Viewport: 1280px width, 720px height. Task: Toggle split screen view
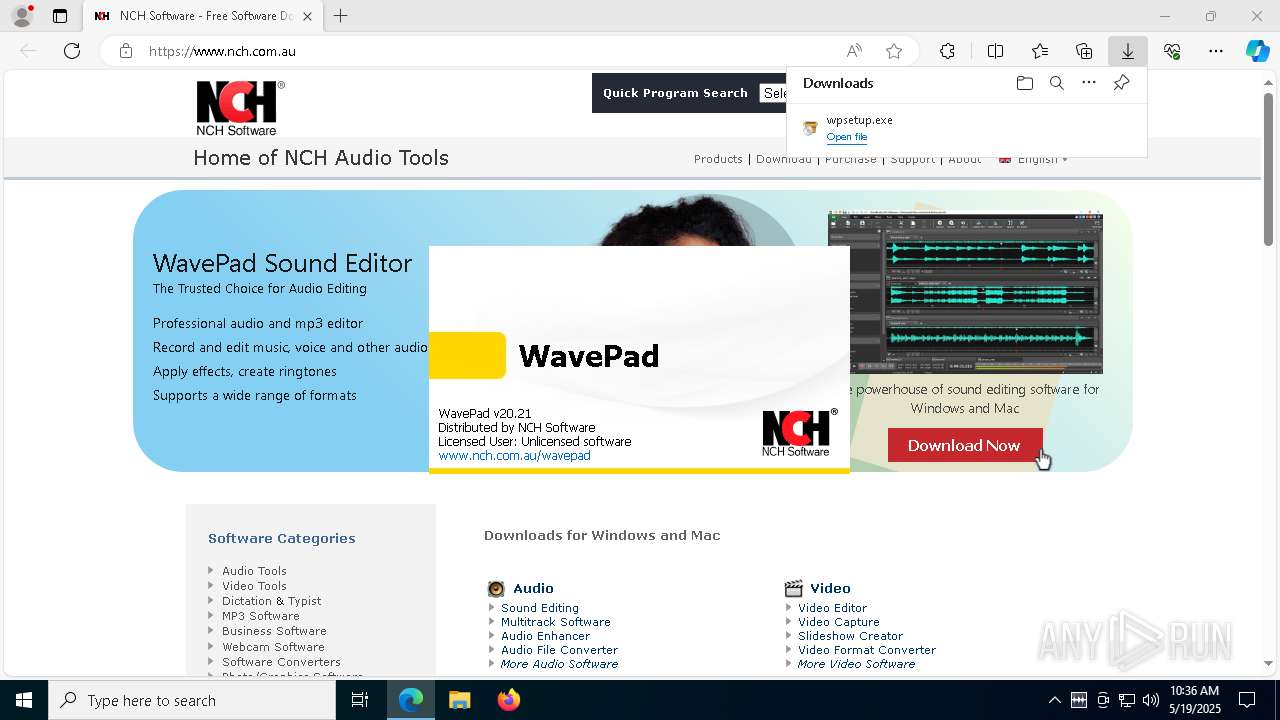[x=995, y=51]
